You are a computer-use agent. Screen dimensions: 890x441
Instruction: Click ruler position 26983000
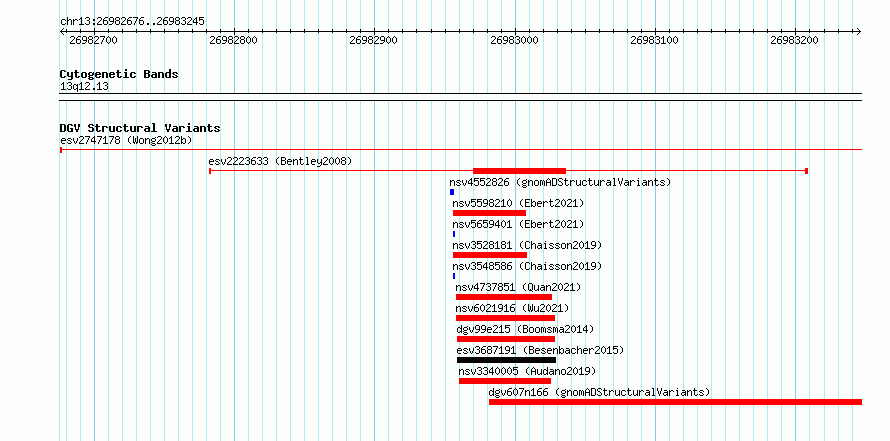[514, 40]
